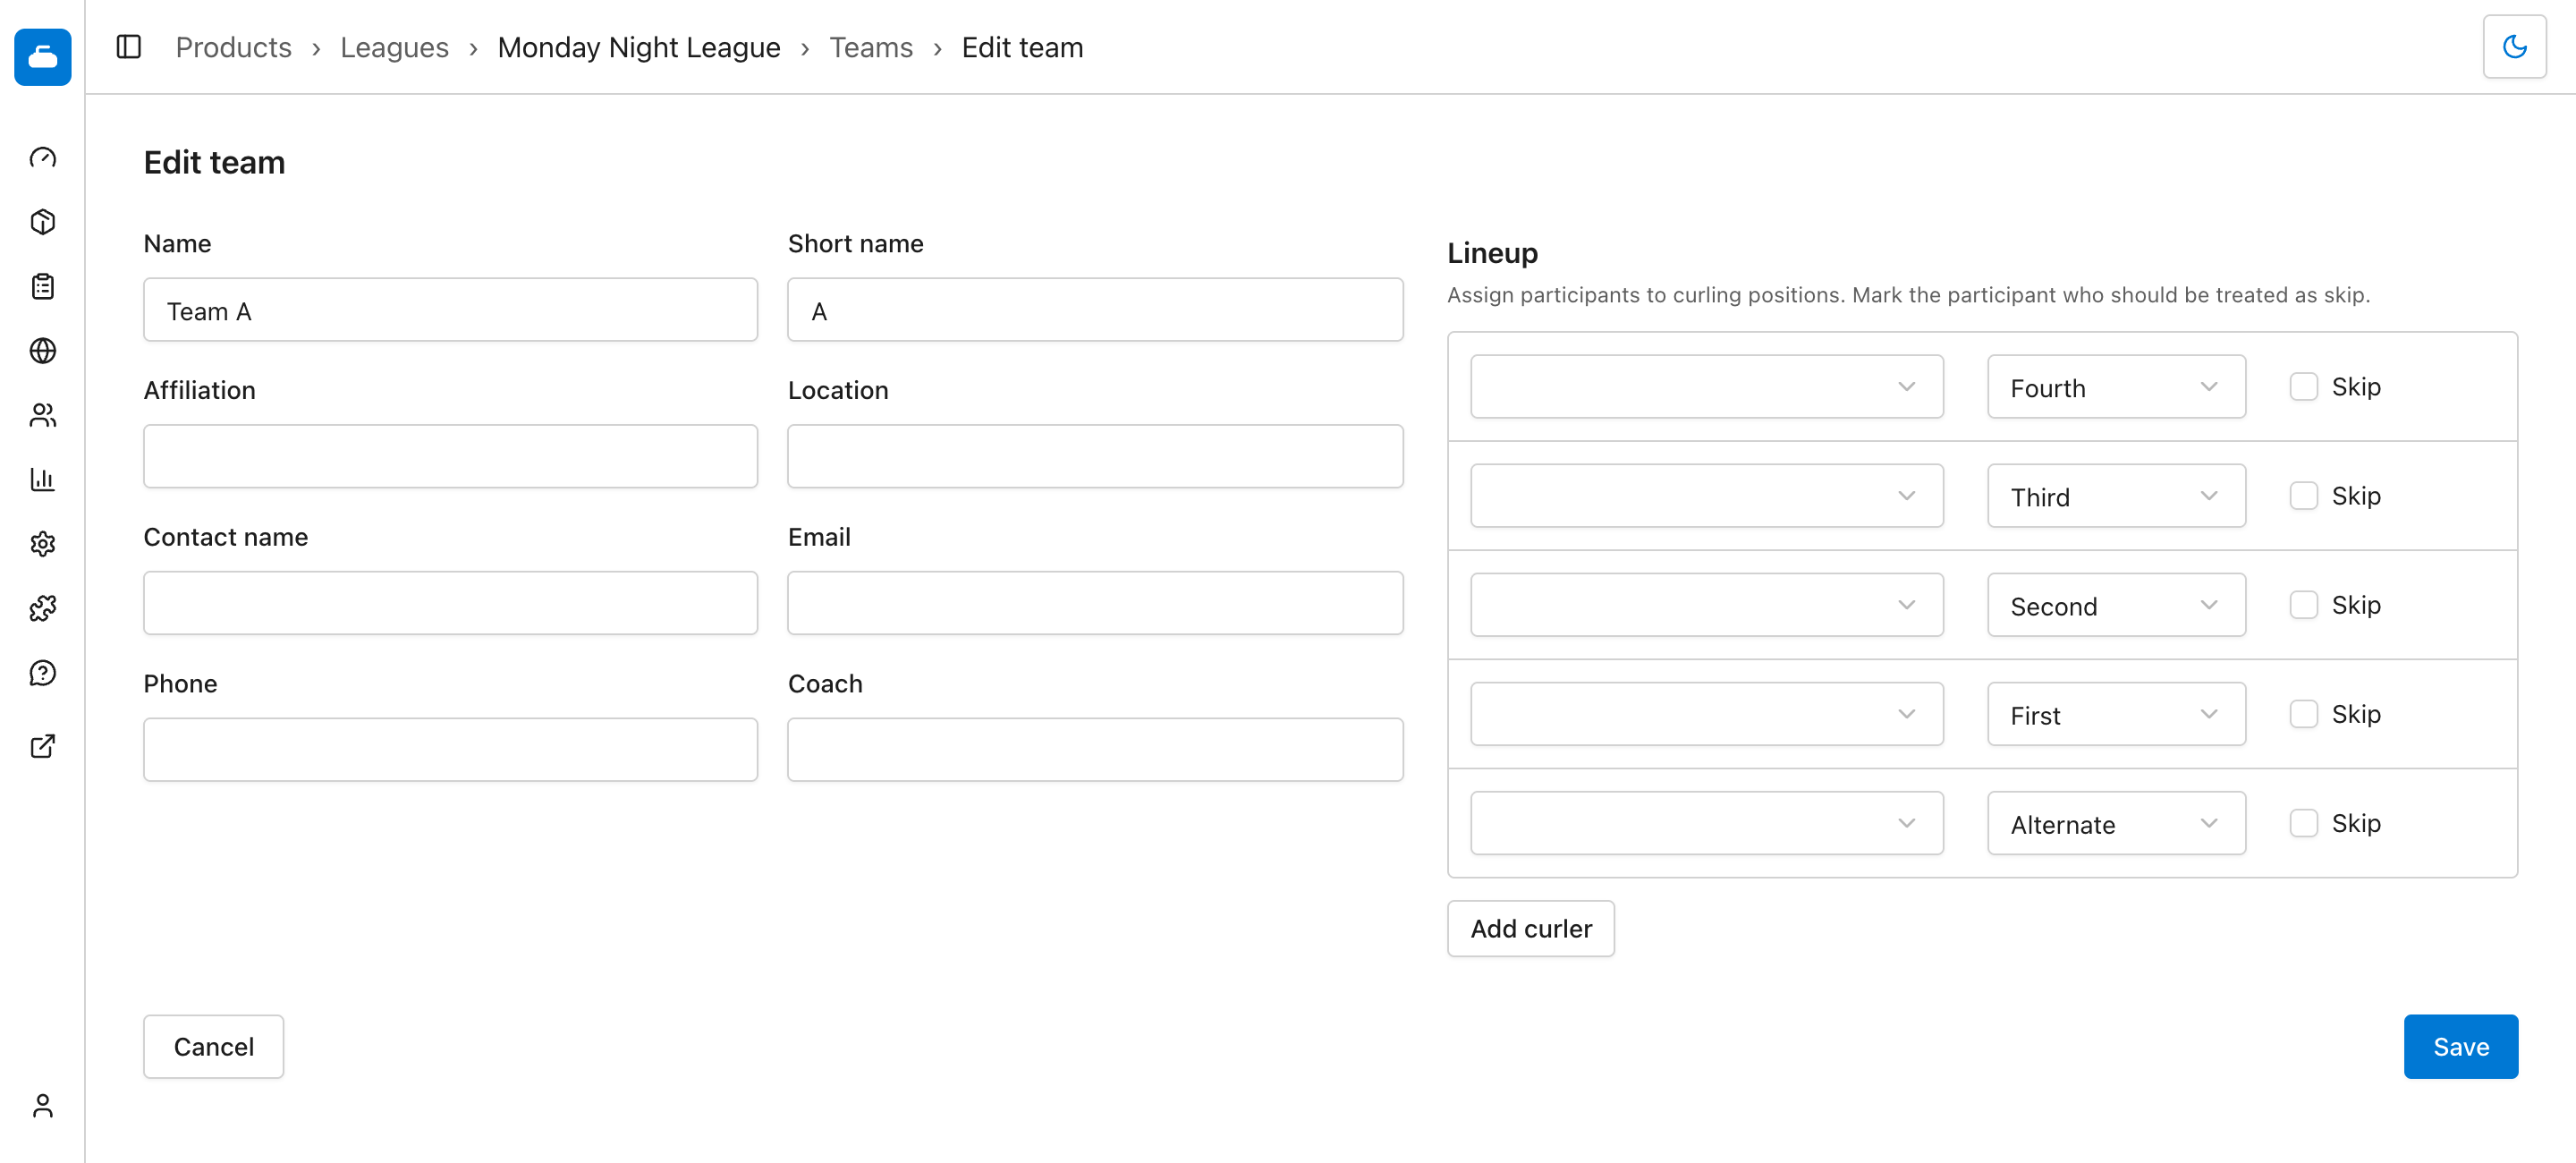Click the Affiliation input field

point(450,457)
